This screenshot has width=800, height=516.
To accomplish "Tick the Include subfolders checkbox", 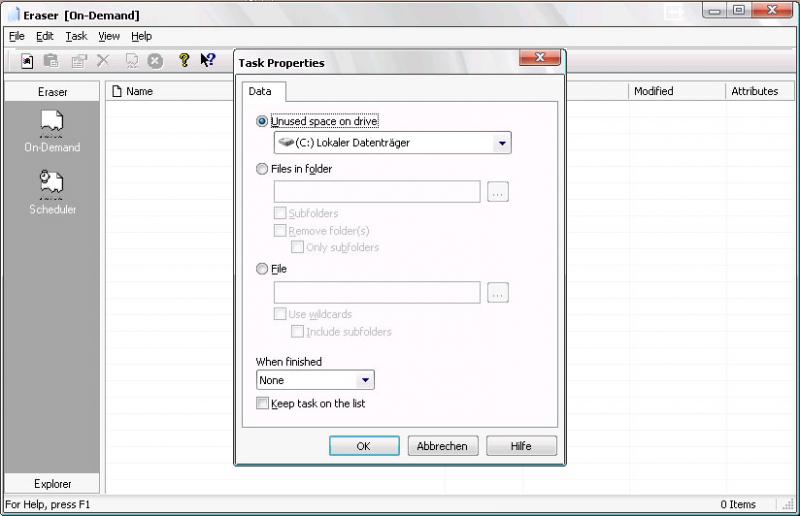I will pos(297,332).
